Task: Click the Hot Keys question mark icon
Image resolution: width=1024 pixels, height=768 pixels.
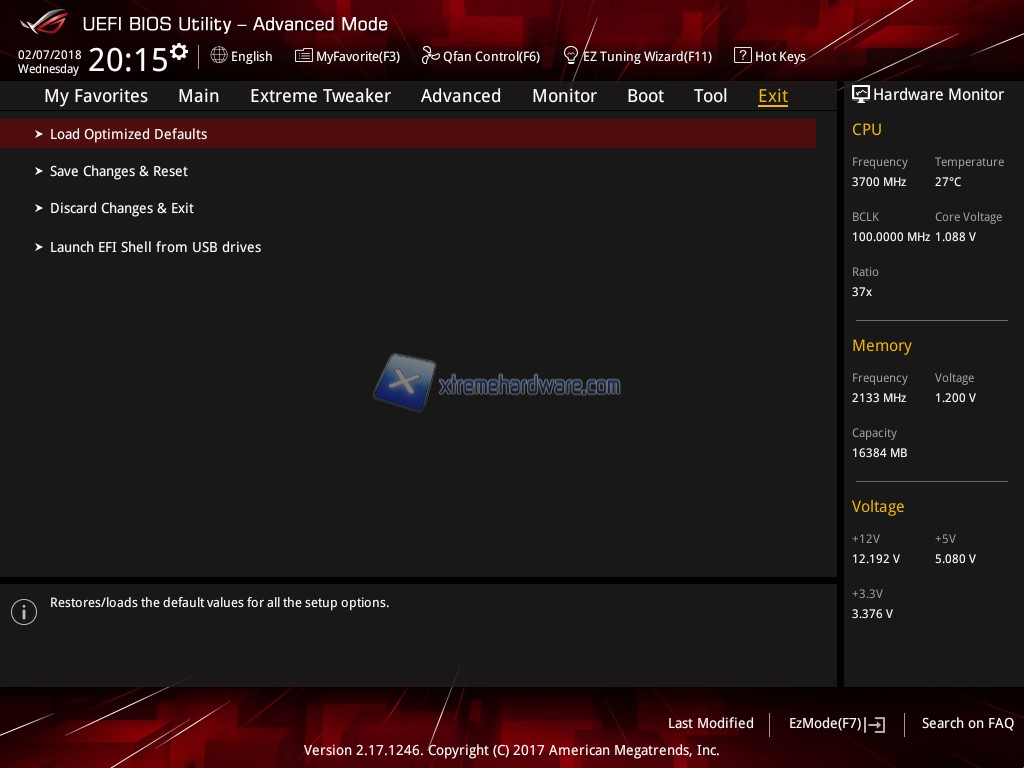Action: pos(742,56)
